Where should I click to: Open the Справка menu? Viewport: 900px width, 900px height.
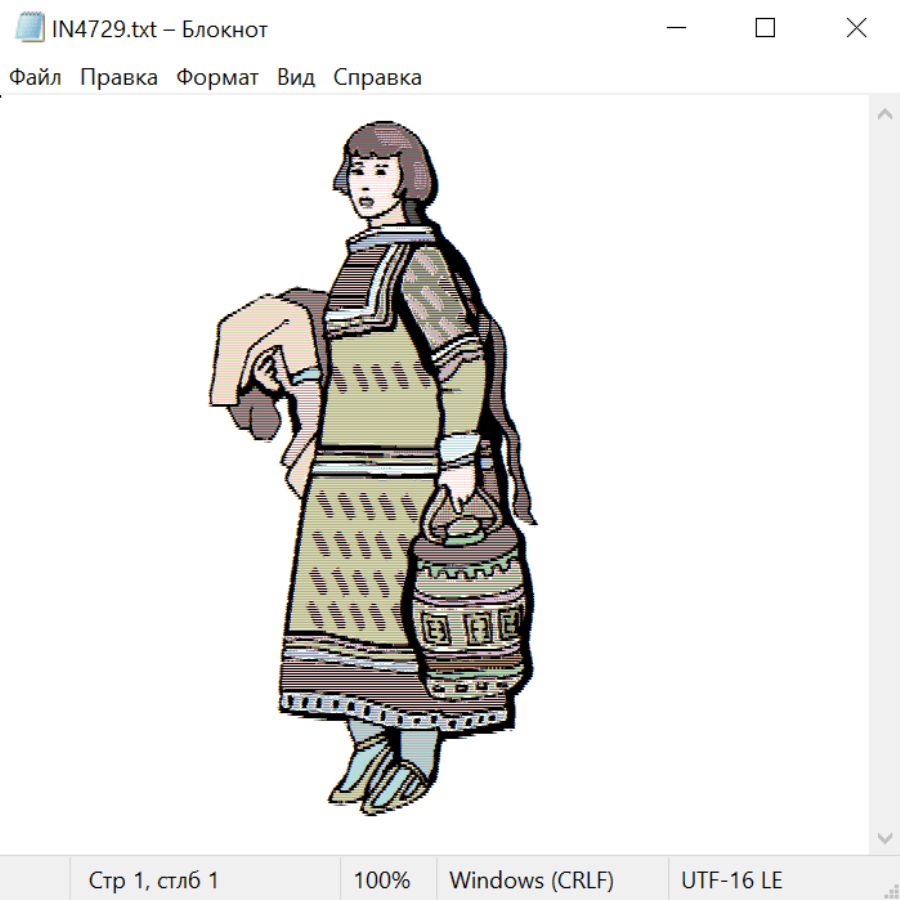pyautogui.click(x=377, y=78)
